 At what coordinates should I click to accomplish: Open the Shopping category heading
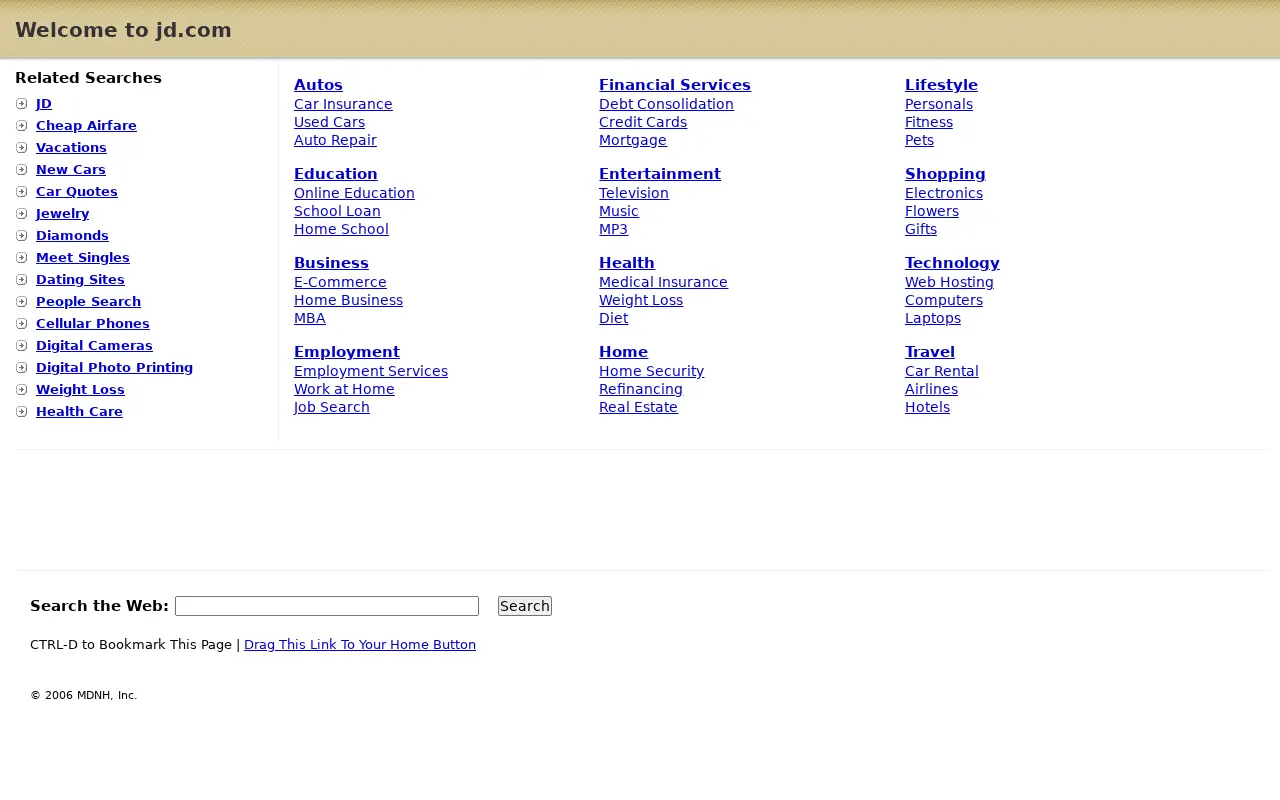(945, 174)
